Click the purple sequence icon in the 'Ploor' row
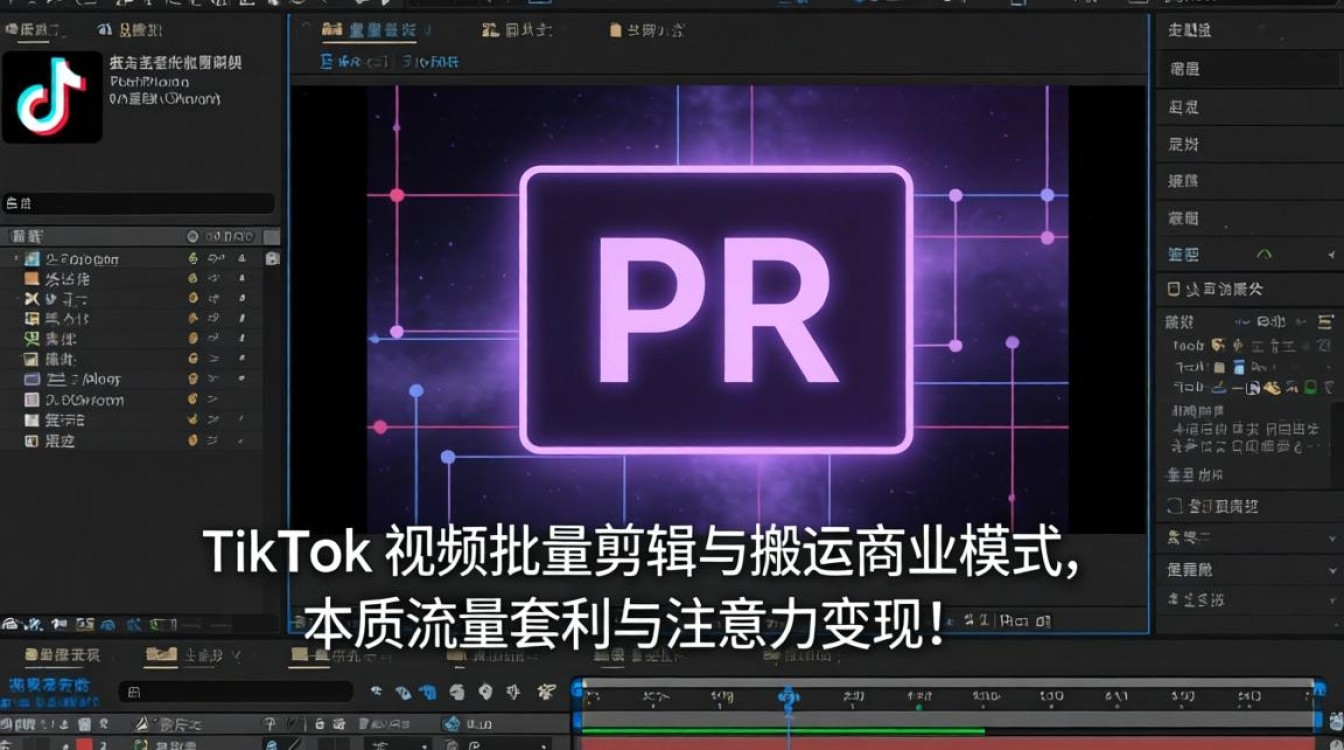Viewport: 1344px width, 750px height. coord(32,380)
